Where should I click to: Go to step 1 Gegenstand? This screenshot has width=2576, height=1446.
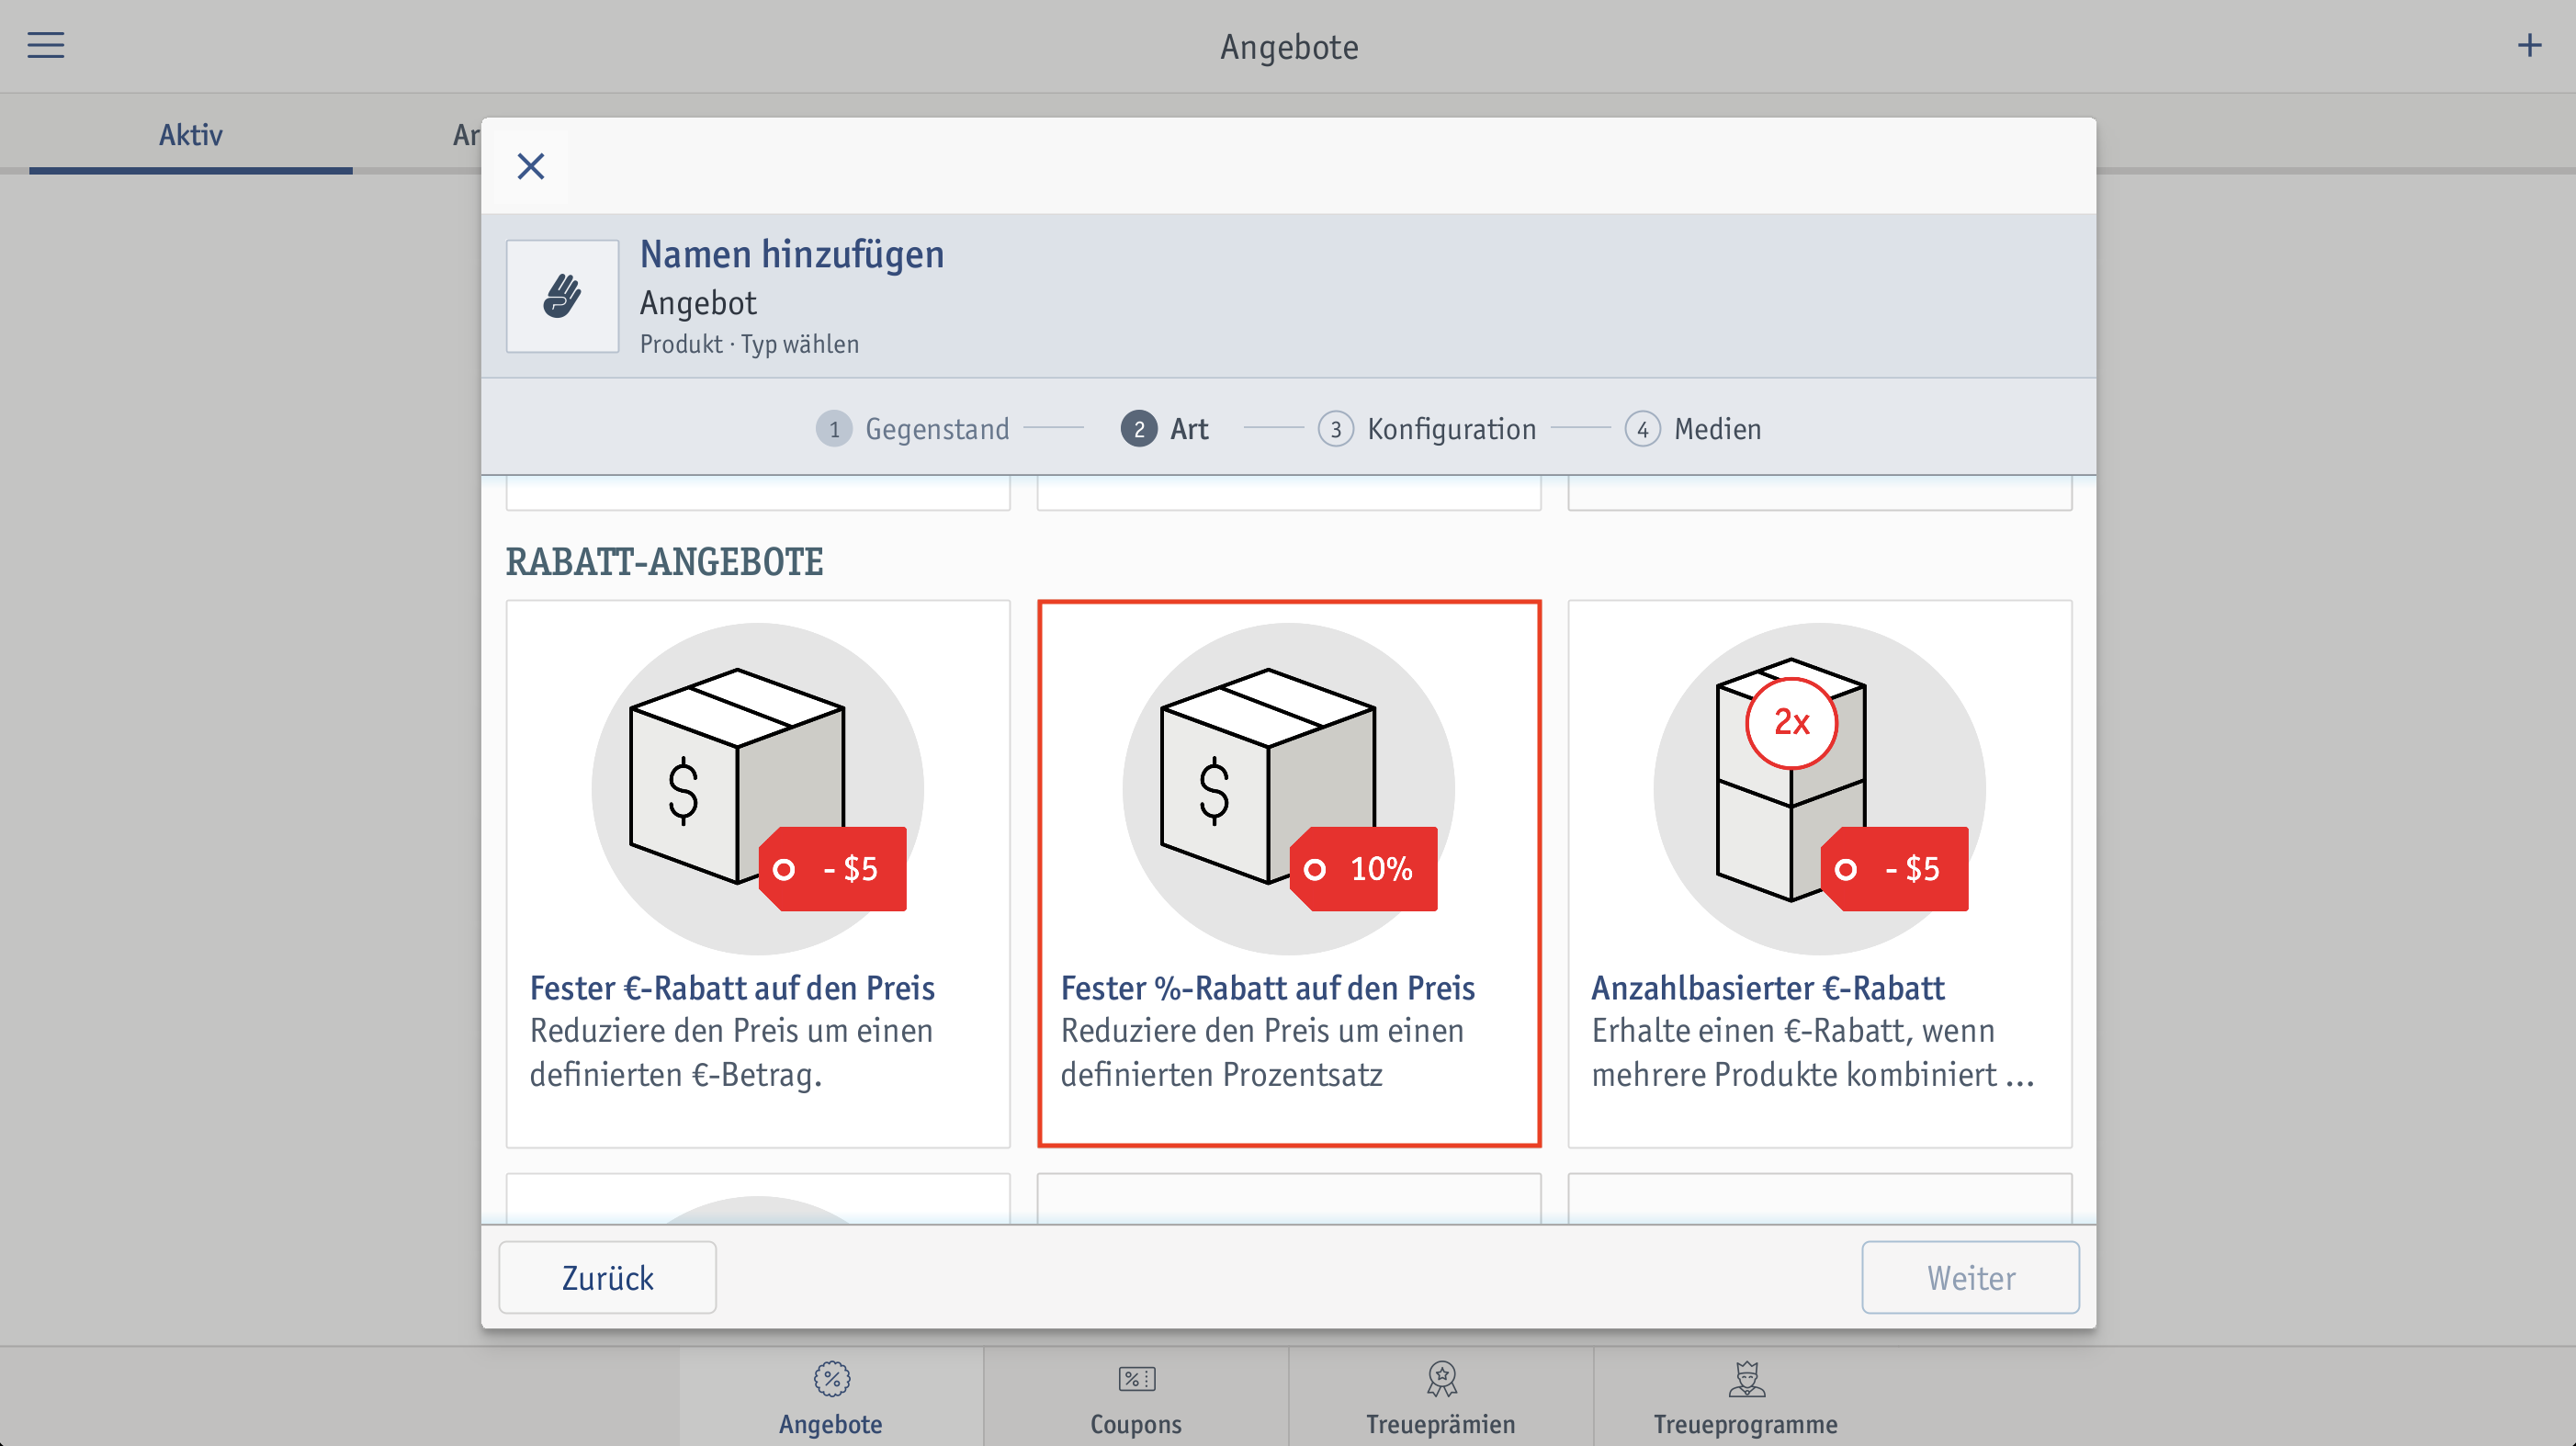tap(913, 429)
